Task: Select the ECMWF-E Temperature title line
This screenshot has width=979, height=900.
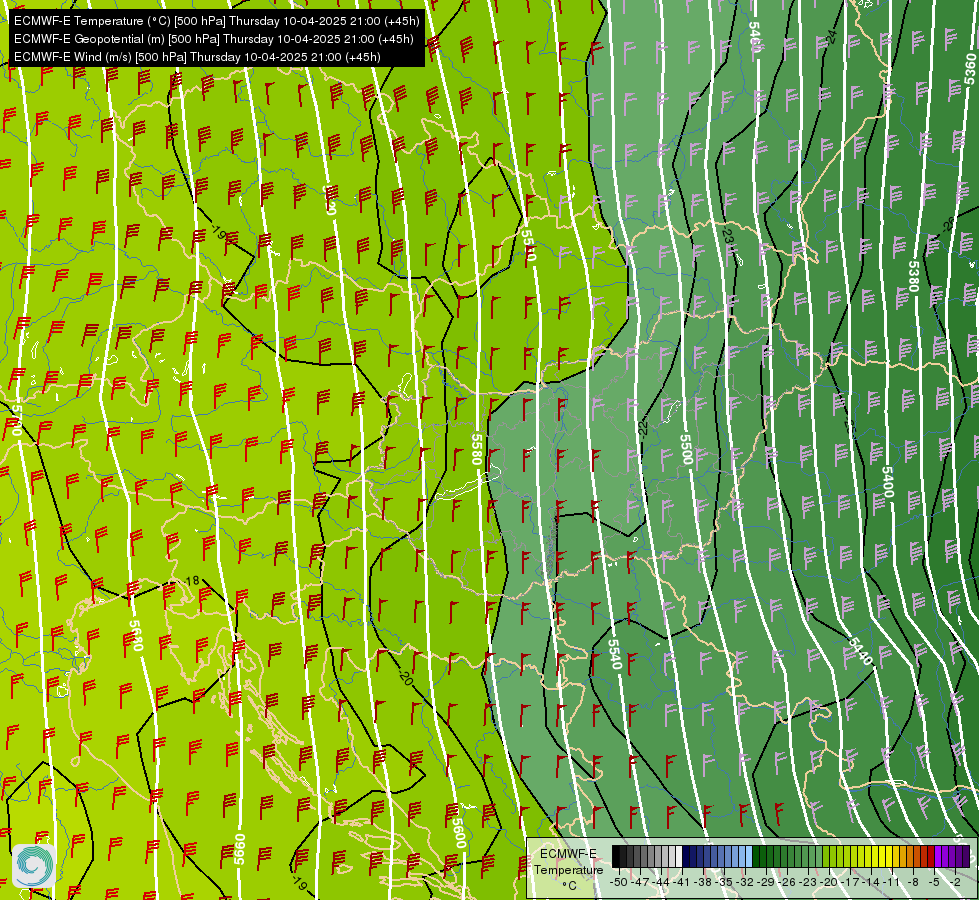Action: 217,21
